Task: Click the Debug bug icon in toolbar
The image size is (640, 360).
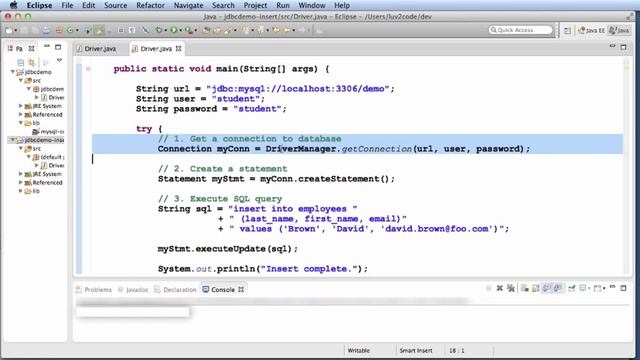Action: pyautogui.click(x=159, y=30)
